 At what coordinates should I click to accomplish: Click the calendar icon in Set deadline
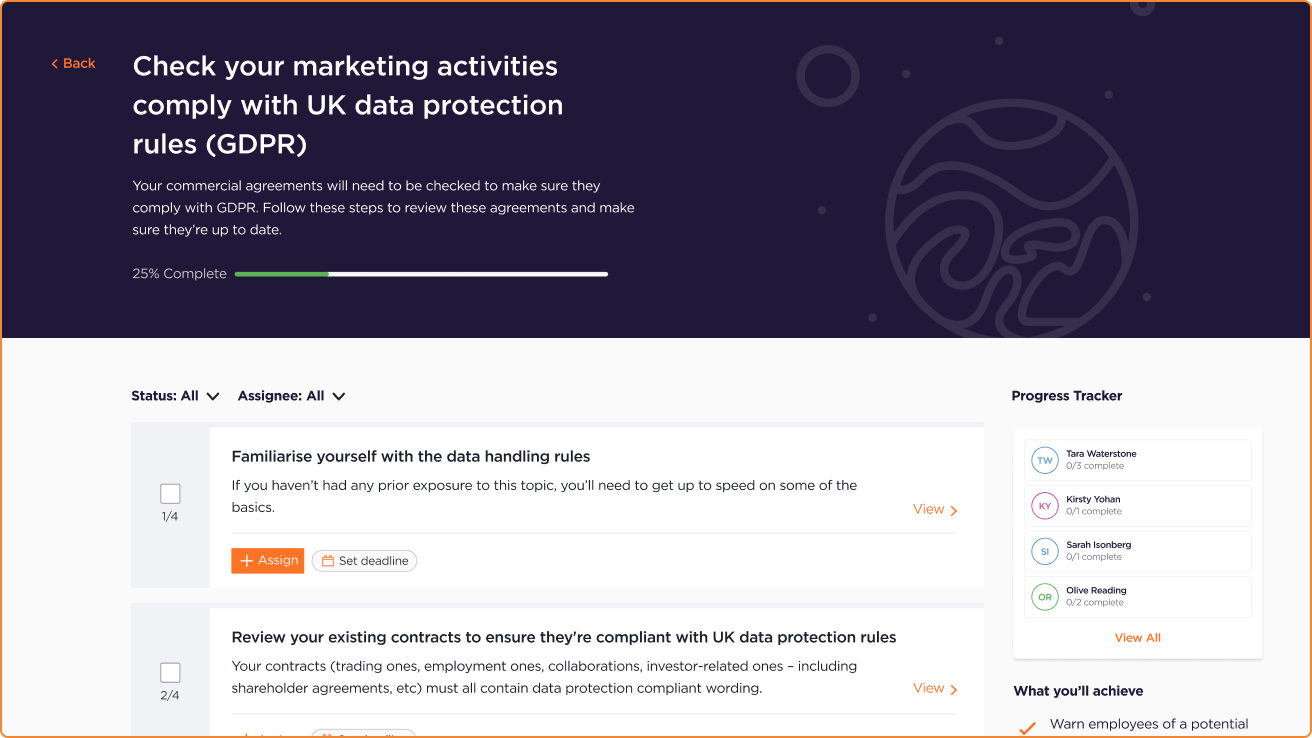327,561
